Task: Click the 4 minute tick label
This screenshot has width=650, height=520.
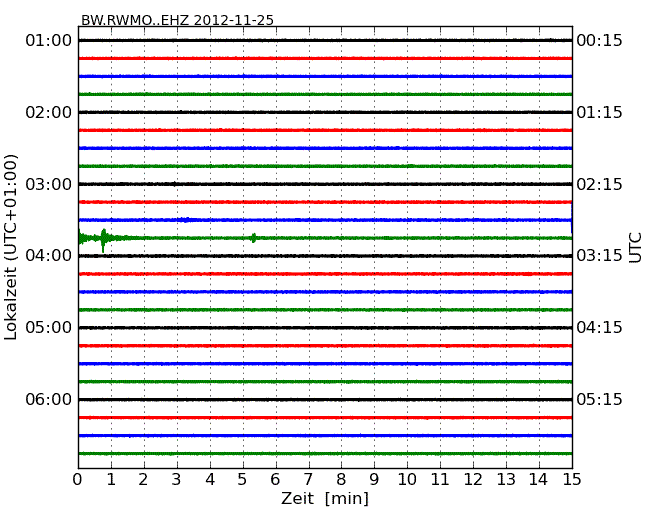Action: tap(210, 480)
